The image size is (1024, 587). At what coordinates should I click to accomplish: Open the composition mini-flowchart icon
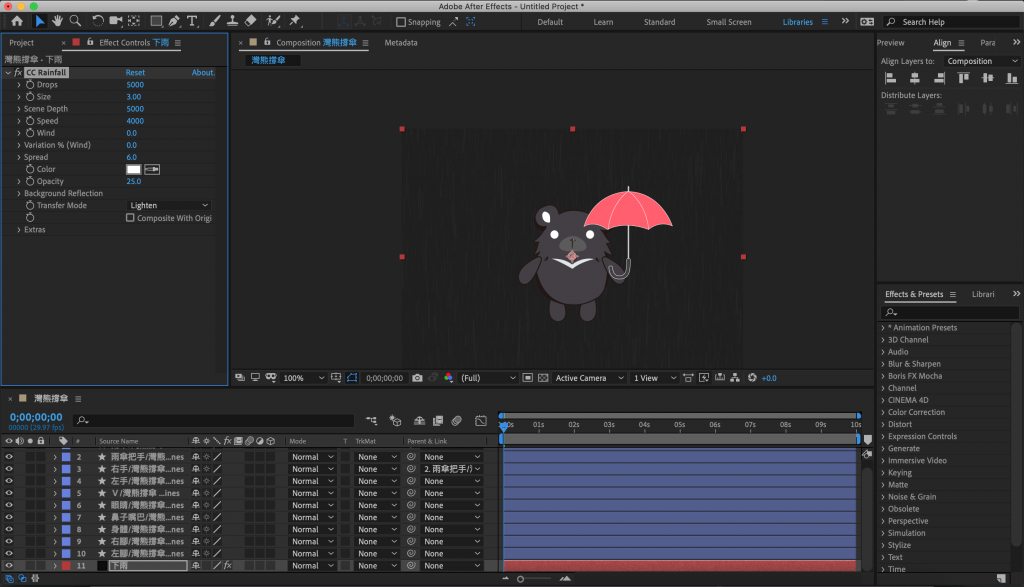(x=371, y=421)
